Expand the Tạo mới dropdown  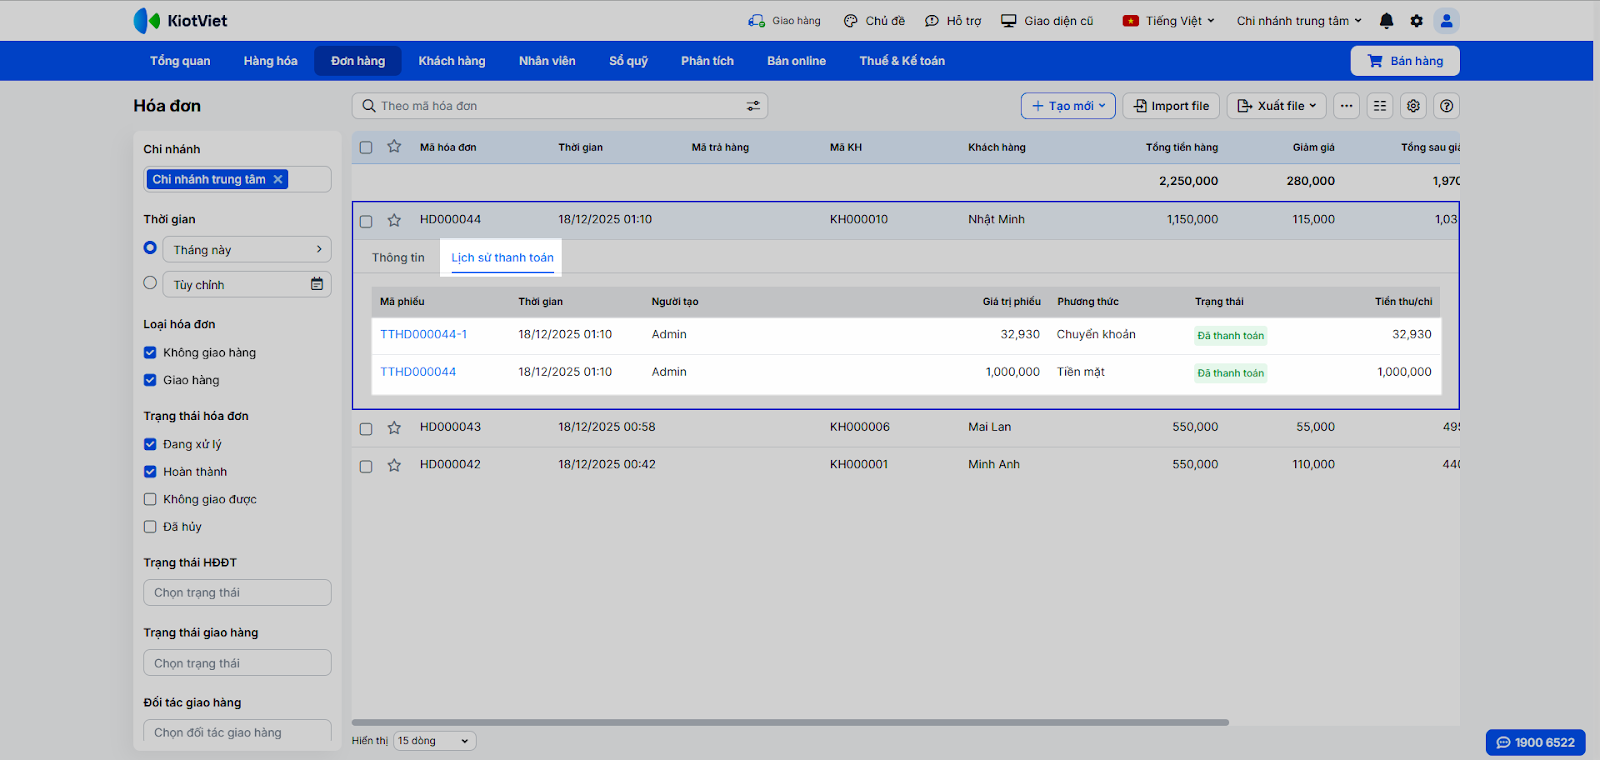click(x=1068, y=106)
